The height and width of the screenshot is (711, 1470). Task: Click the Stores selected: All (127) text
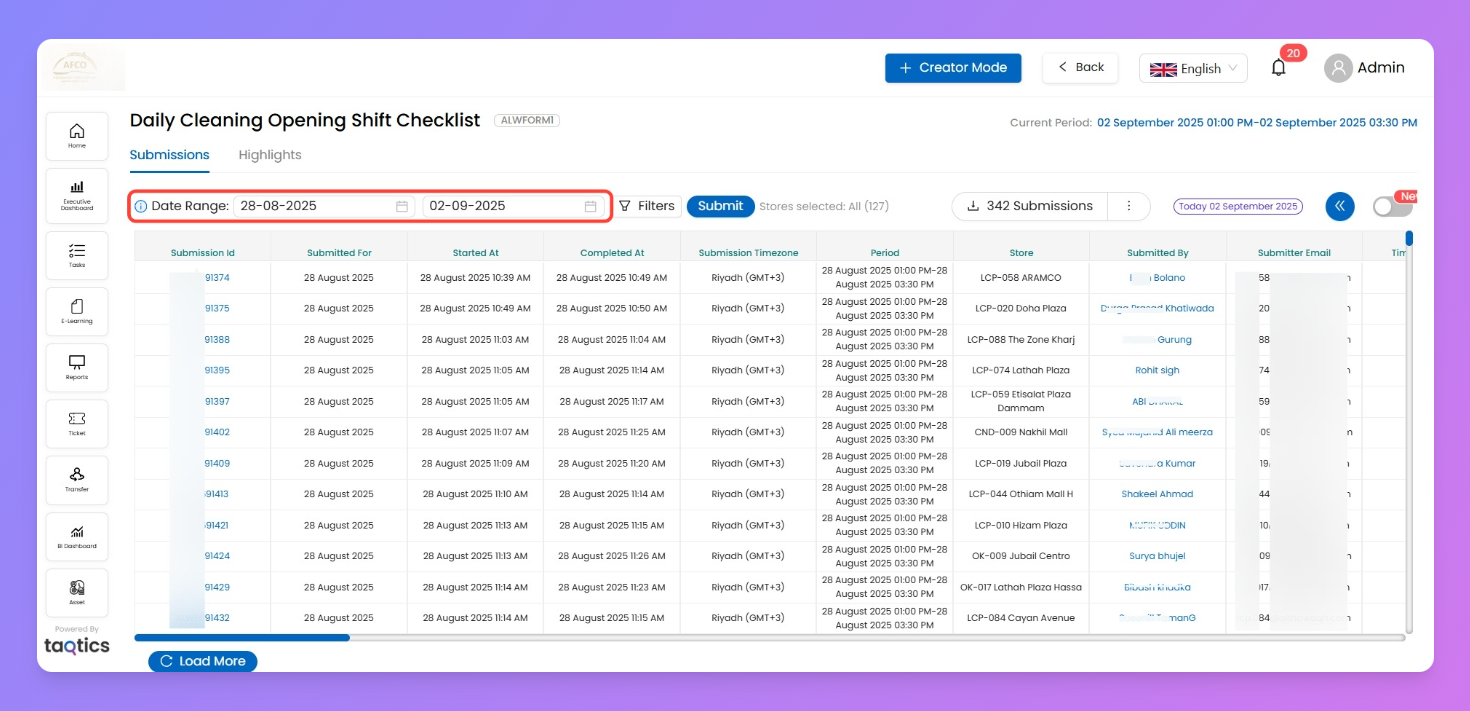point(824,207)
